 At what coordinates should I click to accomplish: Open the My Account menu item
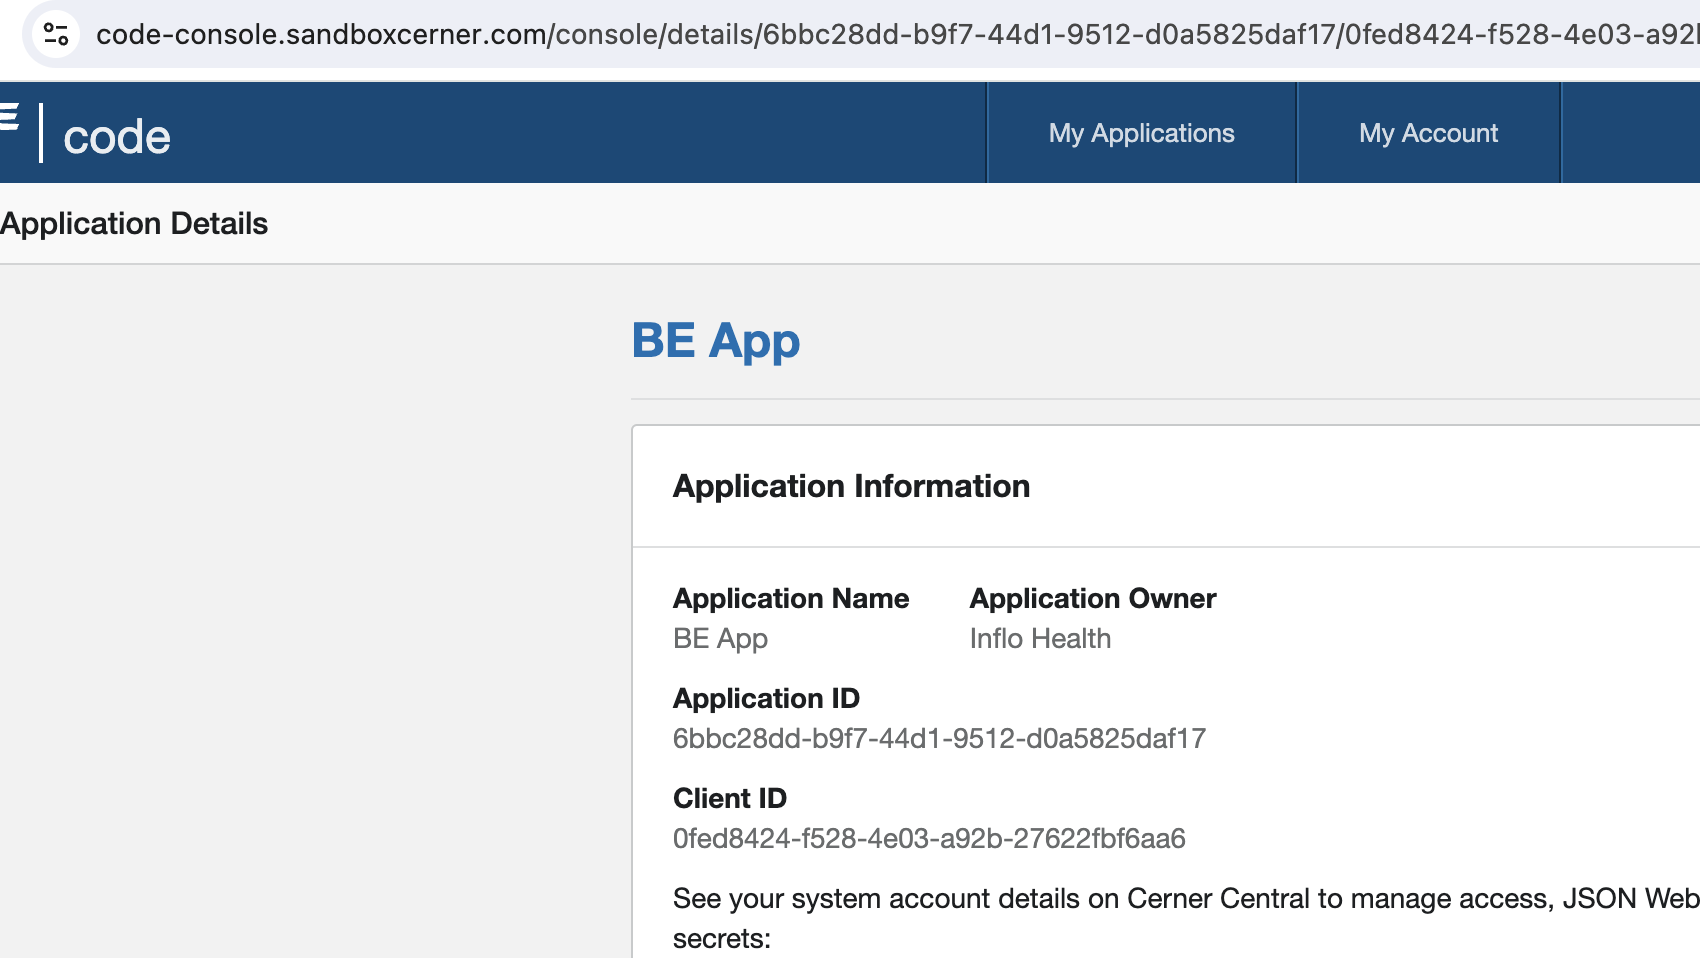[x=1428, y=133]
